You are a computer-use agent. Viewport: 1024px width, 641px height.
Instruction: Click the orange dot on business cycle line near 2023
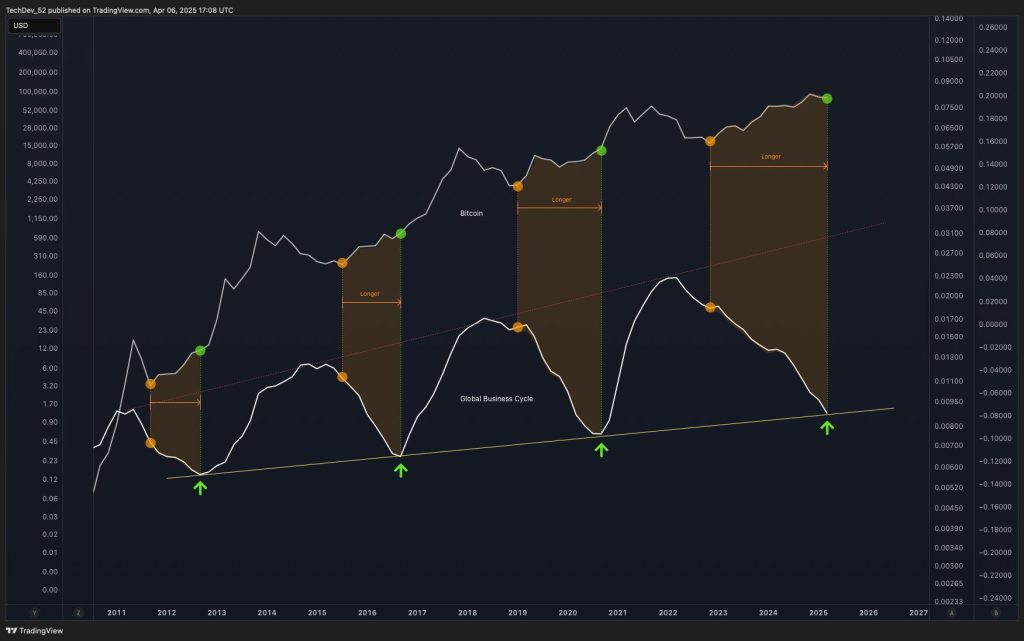pos(711,307)
